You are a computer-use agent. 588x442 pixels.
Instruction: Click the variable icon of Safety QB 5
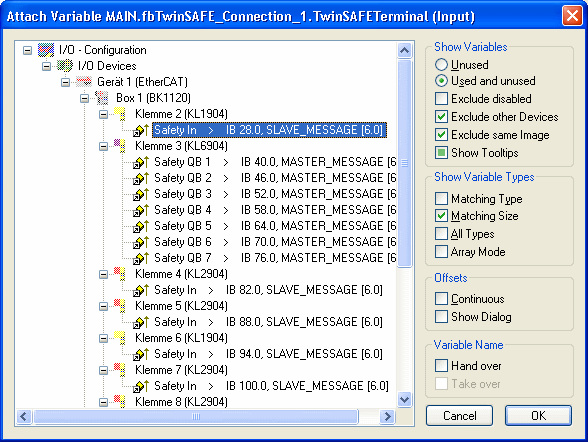(141, 226)
